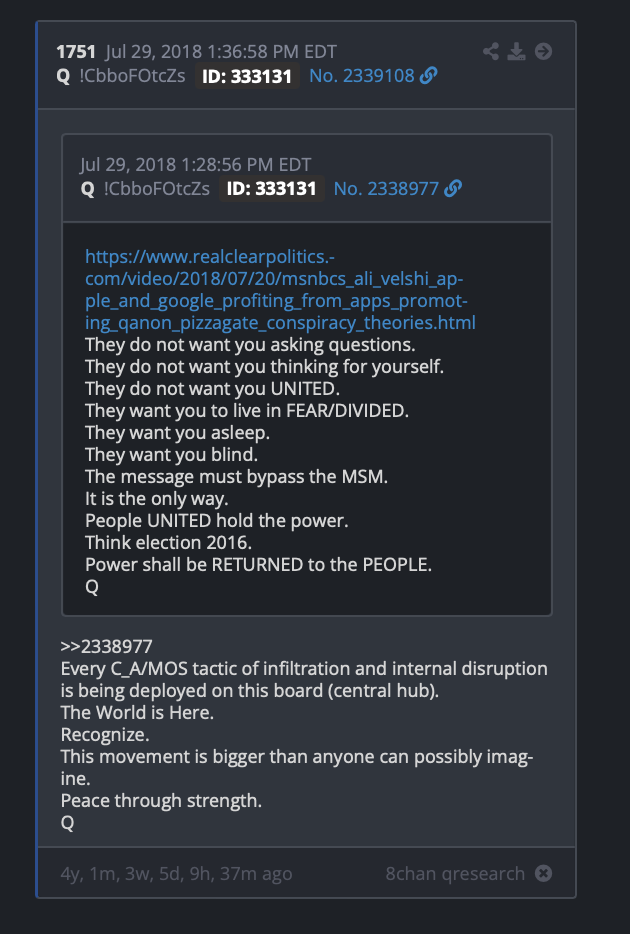
Task: Click the quoted post's 1:28:56 PM timestamp
Action: tap(195, 164)
